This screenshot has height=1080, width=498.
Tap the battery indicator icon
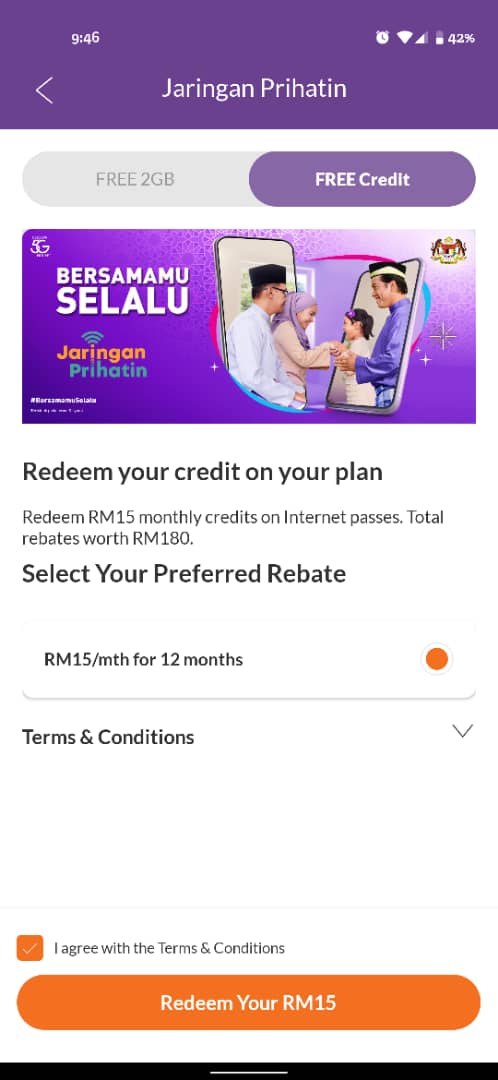439,39
